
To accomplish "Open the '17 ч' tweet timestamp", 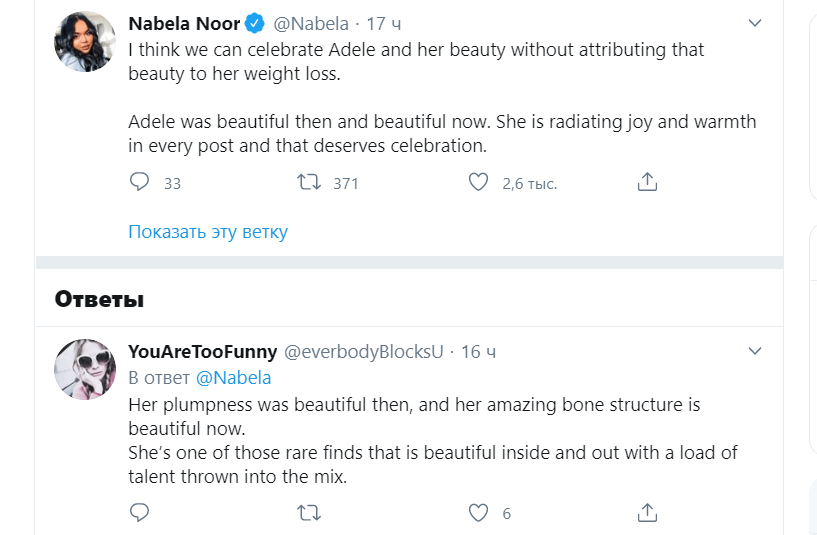I will pos(384,23).
